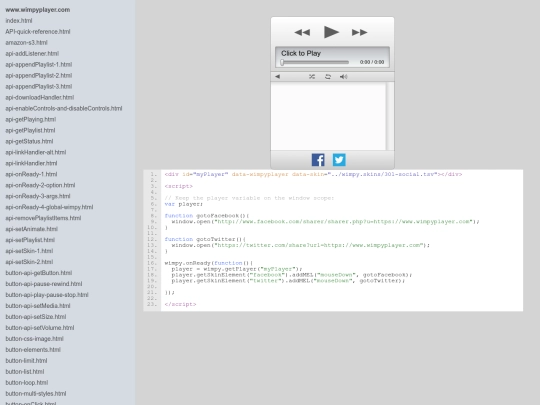The image size is (540, 405).
Task: Open api-enableControls-and-disableControls.html
Action: point(64,108)
